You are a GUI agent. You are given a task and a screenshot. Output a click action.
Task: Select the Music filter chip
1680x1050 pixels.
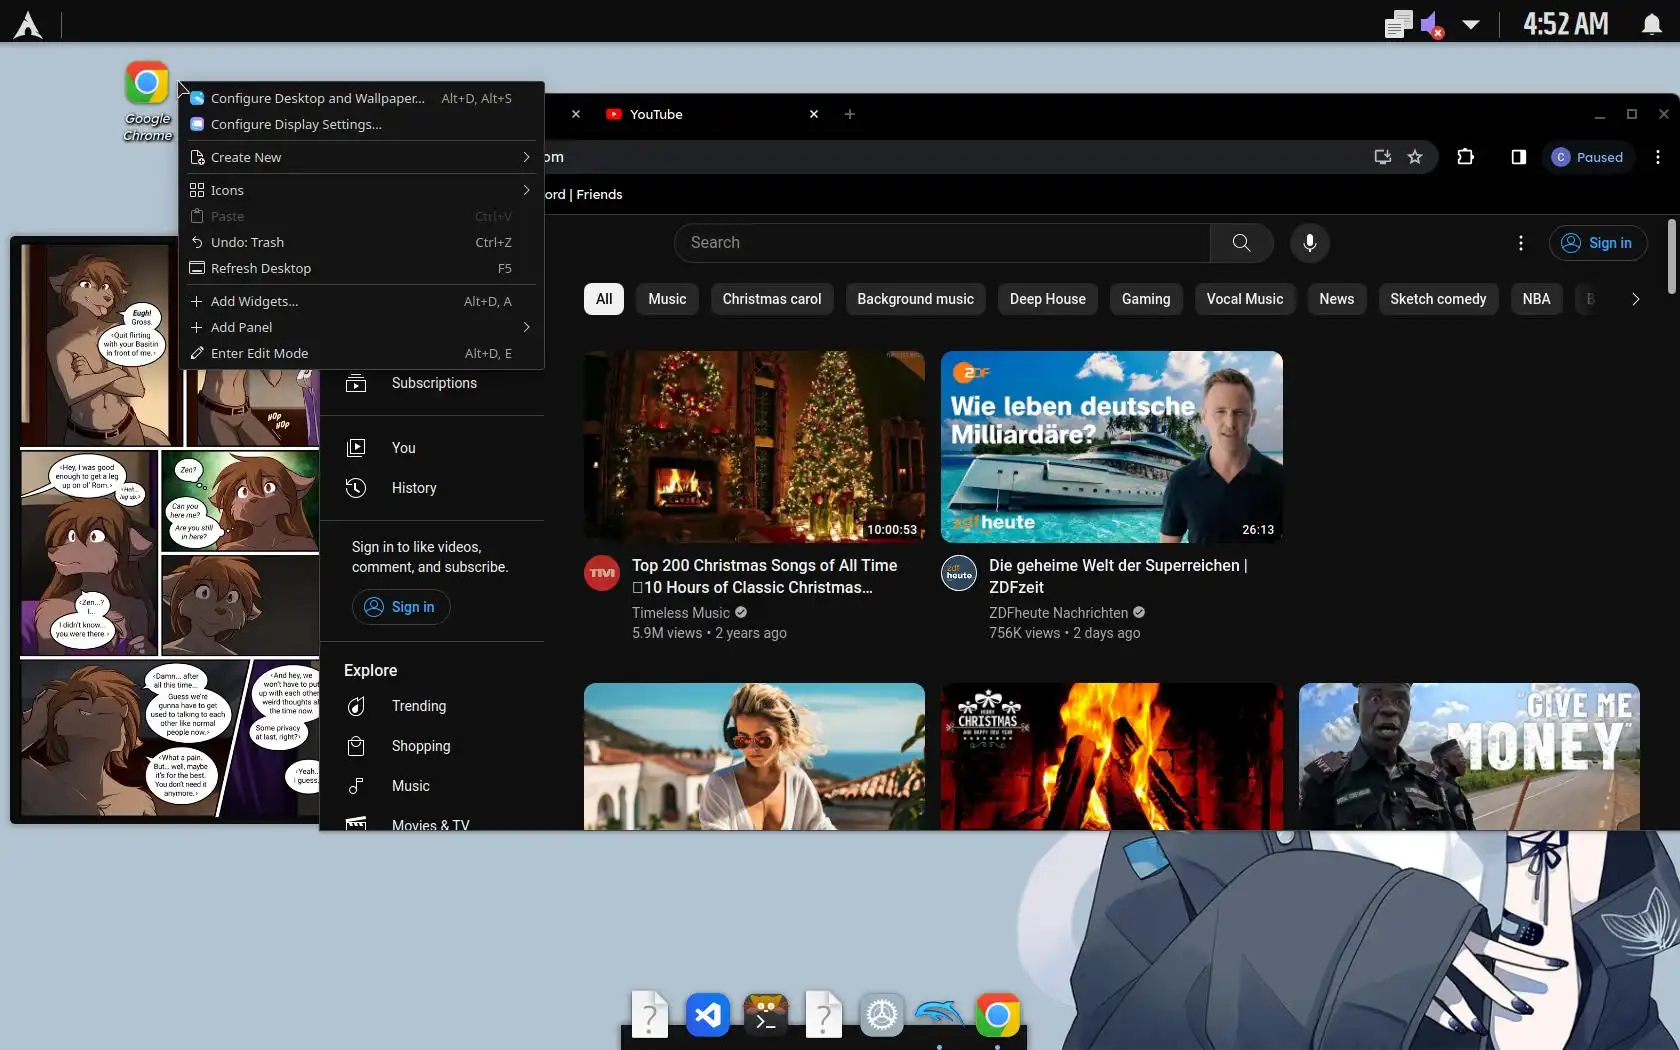(x=667, y=299)
